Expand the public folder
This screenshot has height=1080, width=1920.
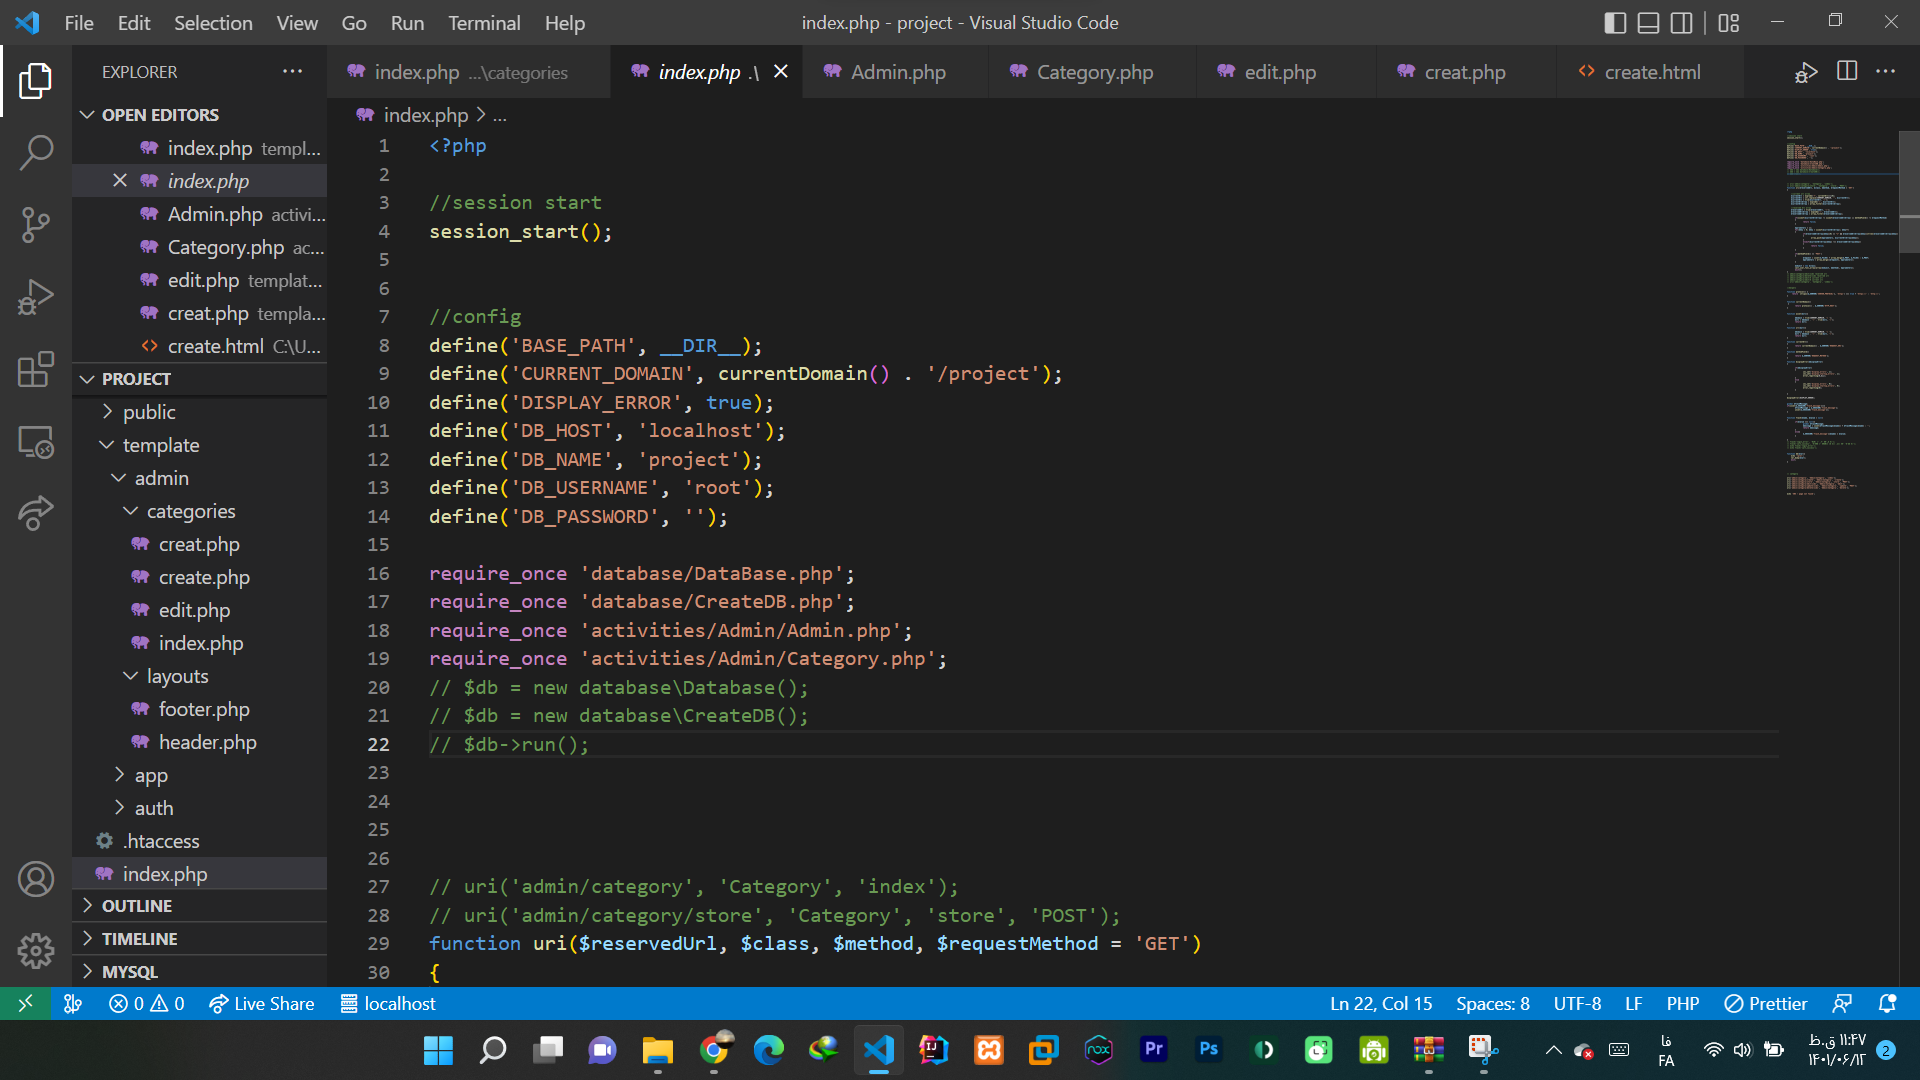click(x=149, y=412)
